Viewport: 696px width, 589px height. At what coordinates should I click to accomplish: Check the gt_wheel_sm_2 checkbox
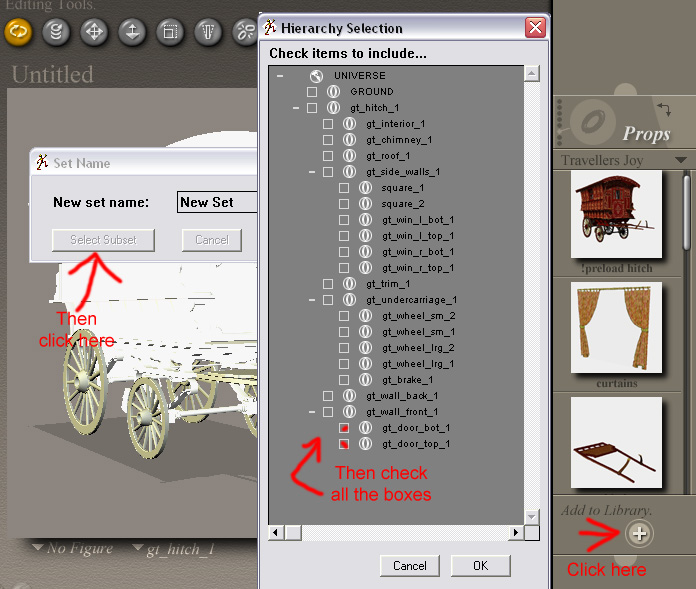(x=344, y=316)
